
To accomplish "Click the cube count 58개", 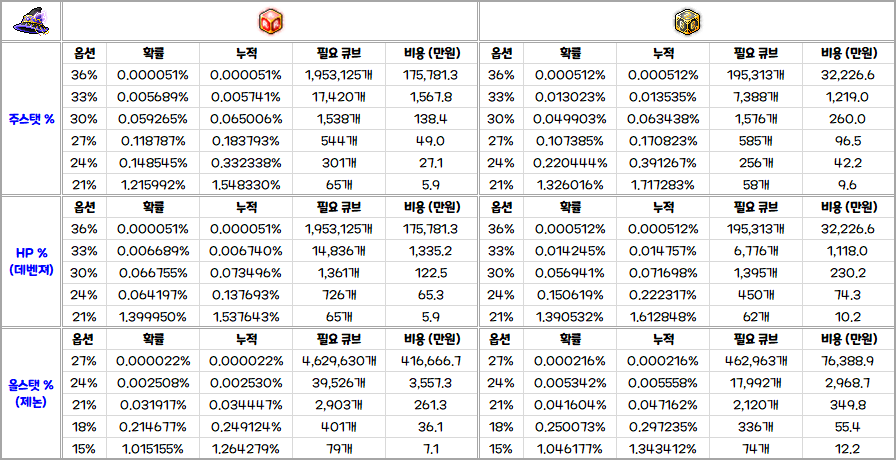I will click(756, 185).
